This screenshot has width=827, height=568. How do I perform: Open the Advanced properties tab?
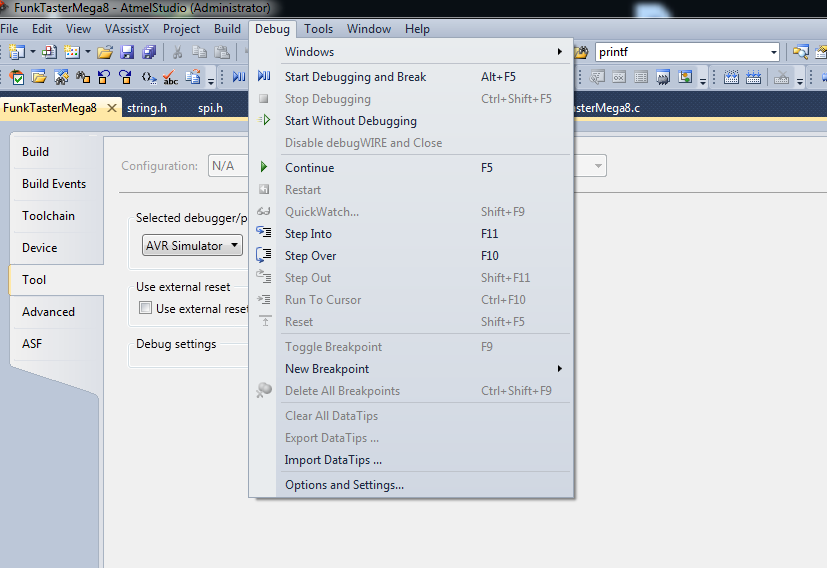pyautogui.click(x=56, y=312)
